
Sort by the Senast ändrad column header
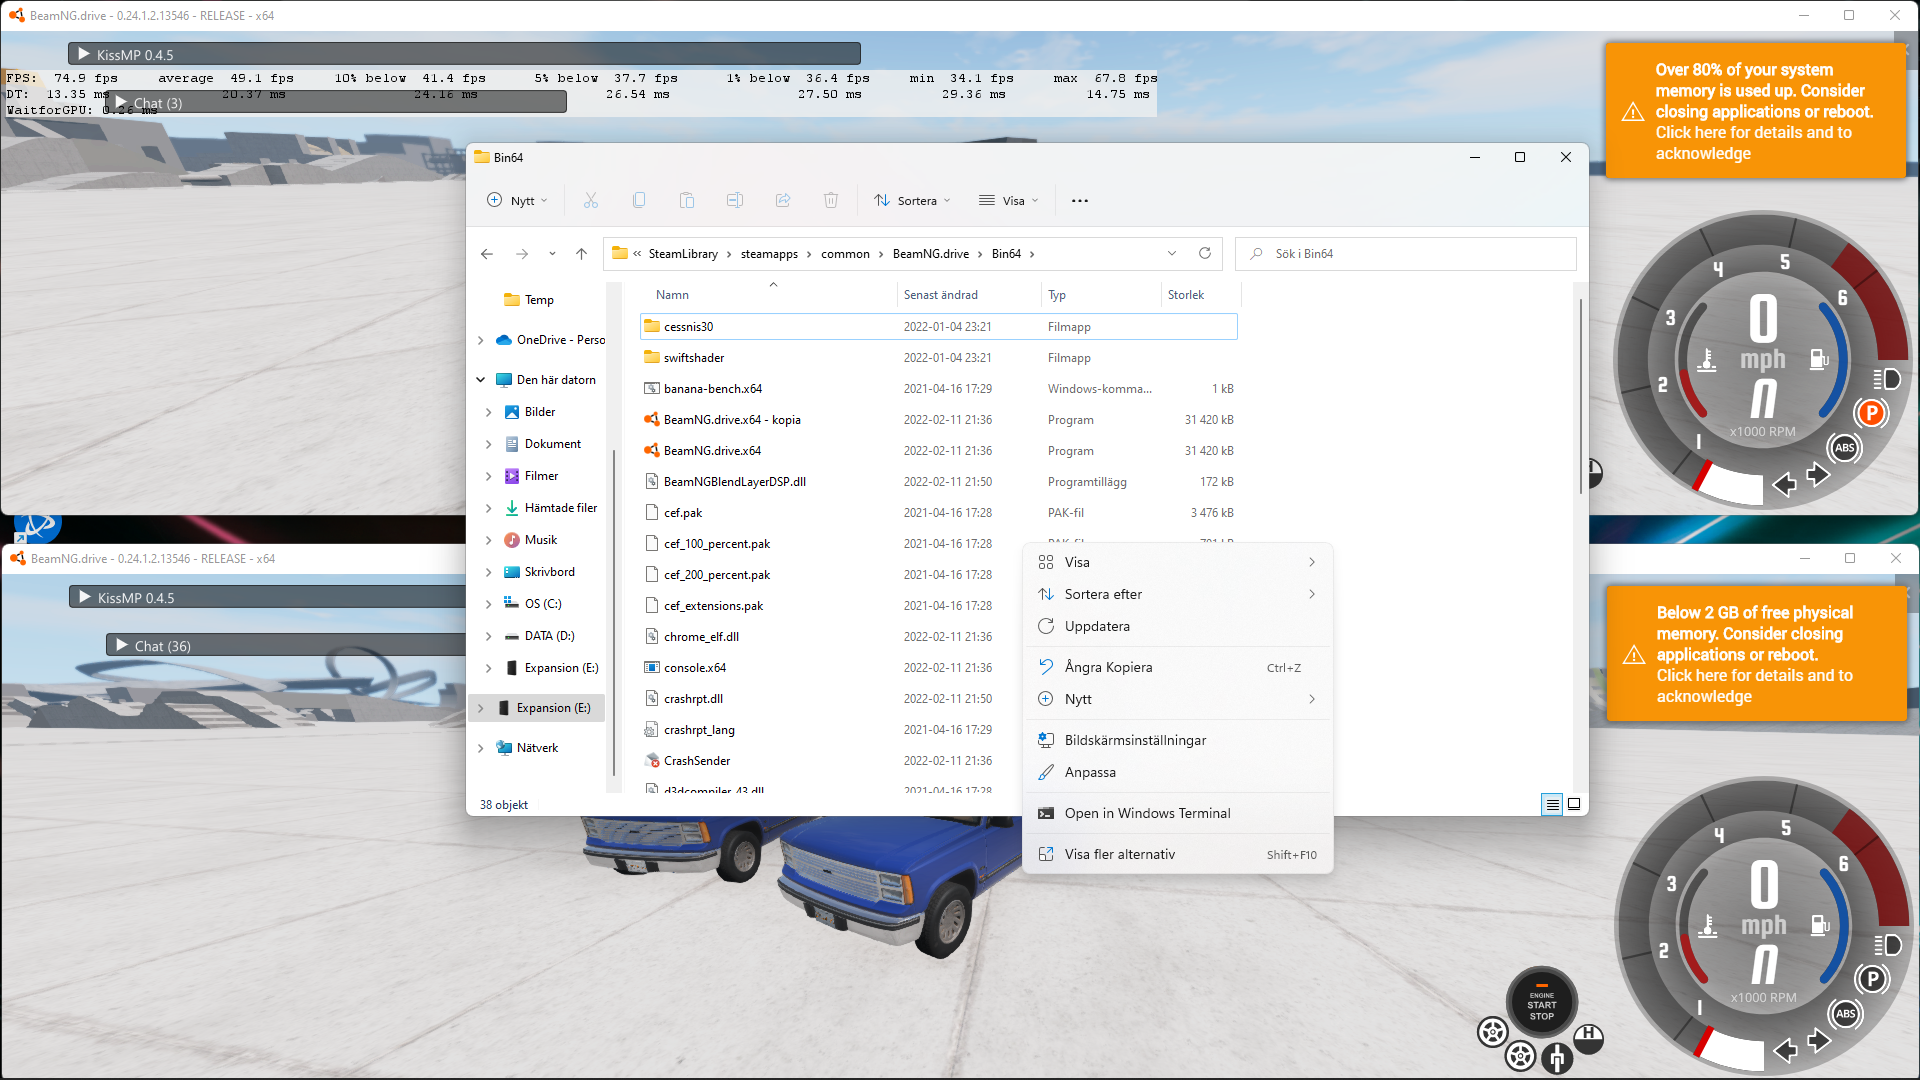tap(941, 295)
